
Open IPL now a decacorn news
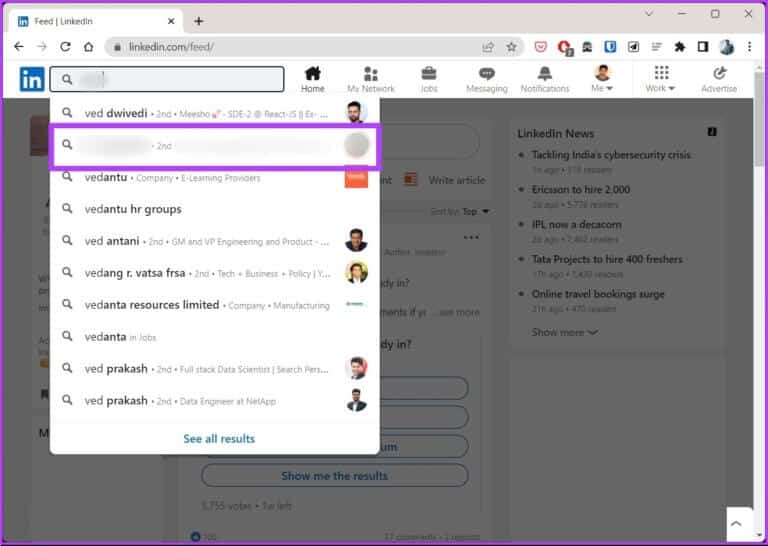pos(576,224)
